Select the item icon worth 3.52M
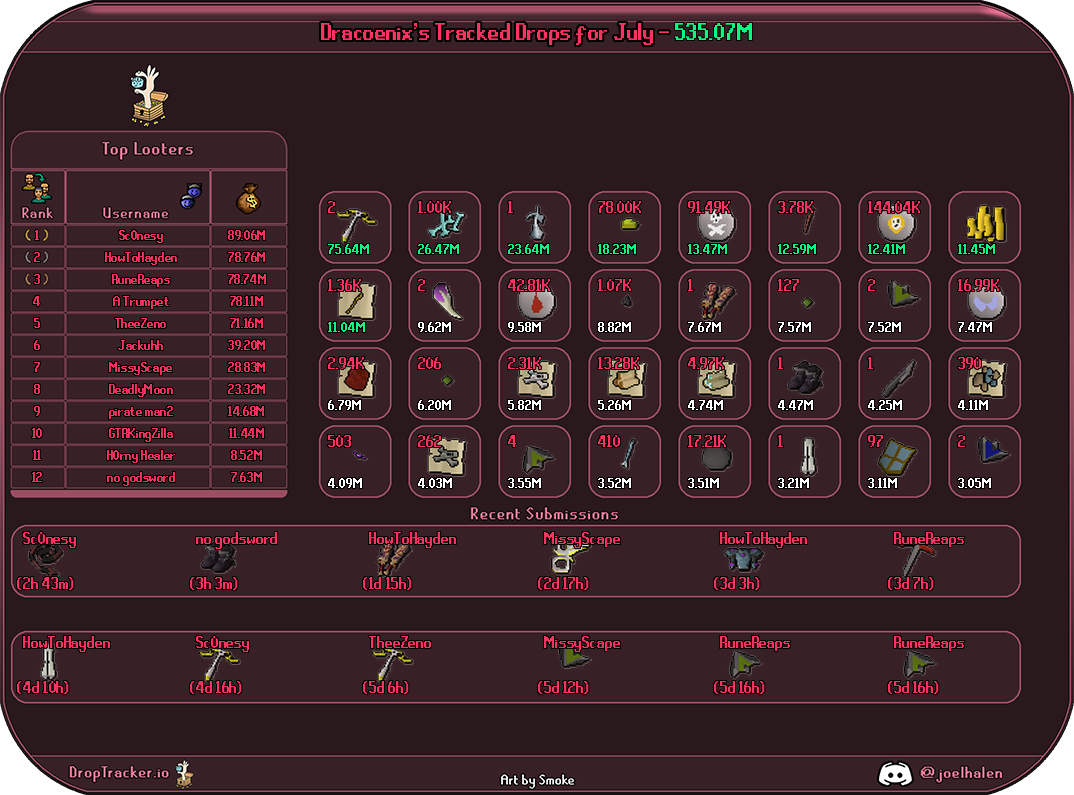The height and width of the screenshot is (795, 1074). (629, 455)
